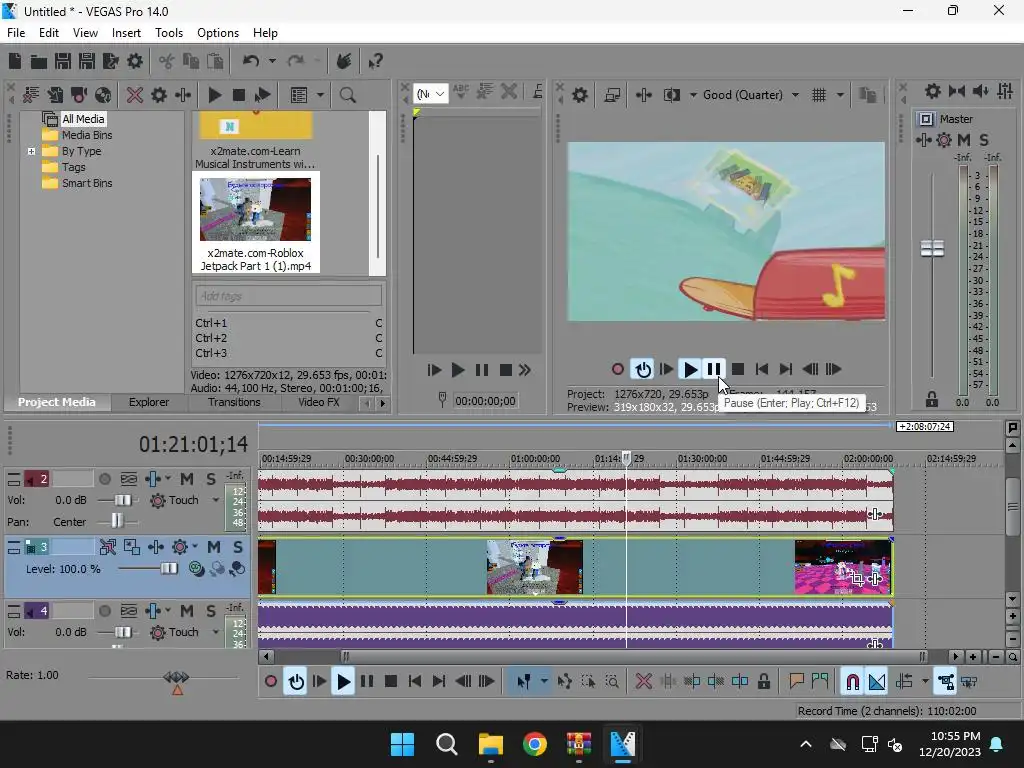This screenshot has height=768, width=1024.
Task: Click track 2 Vol slider handle
Action: [122, 501]
